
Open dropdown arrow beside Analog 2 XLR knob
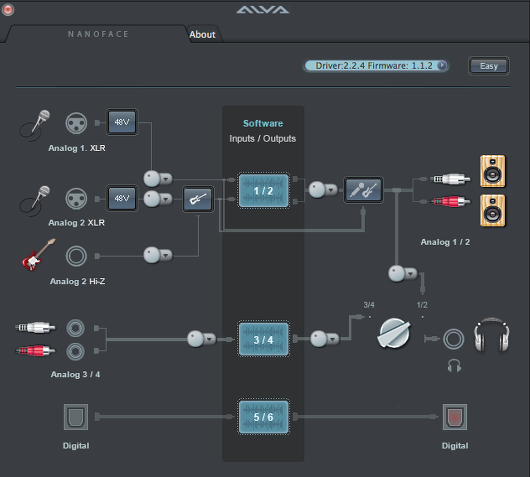tap(166, 199)
